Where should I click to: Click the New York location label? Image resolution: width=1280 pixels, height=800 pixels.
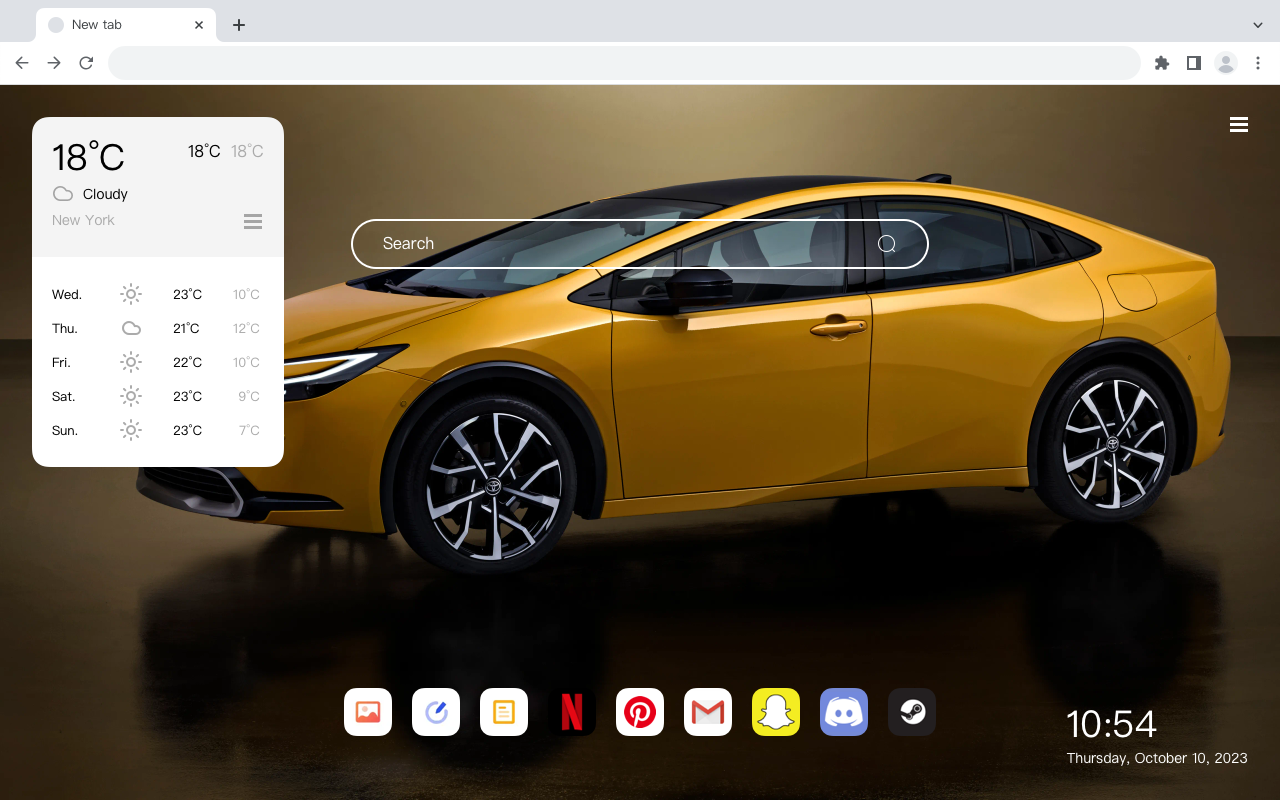tap(83, 220)
